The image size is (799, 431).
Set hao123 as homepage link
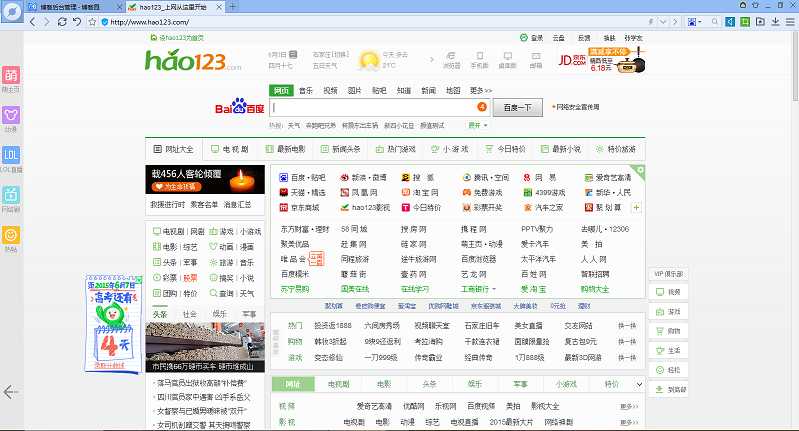click(x=177, y=38)
